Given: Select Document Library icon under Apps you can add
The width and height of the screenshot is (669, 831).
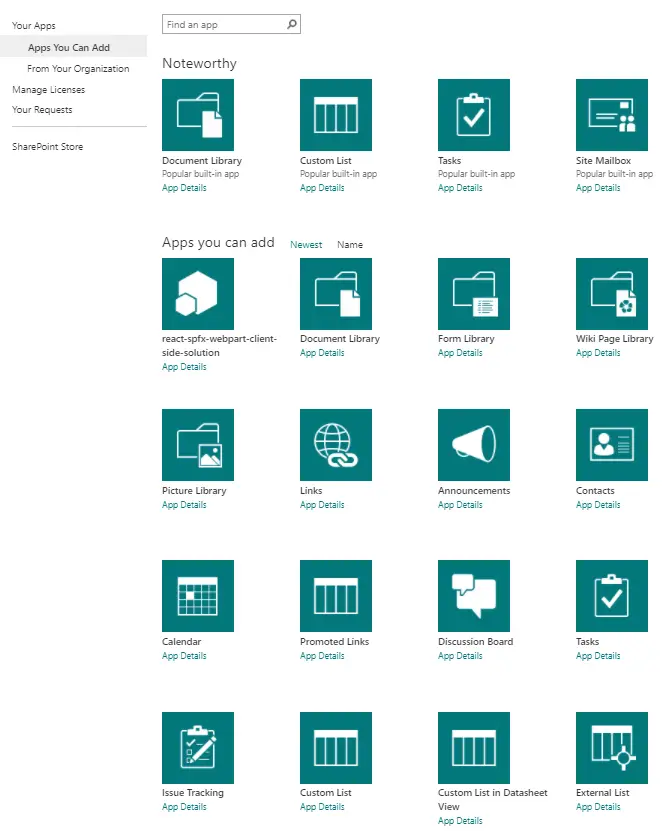Looking at the screenshot, I should coord(336,294).
